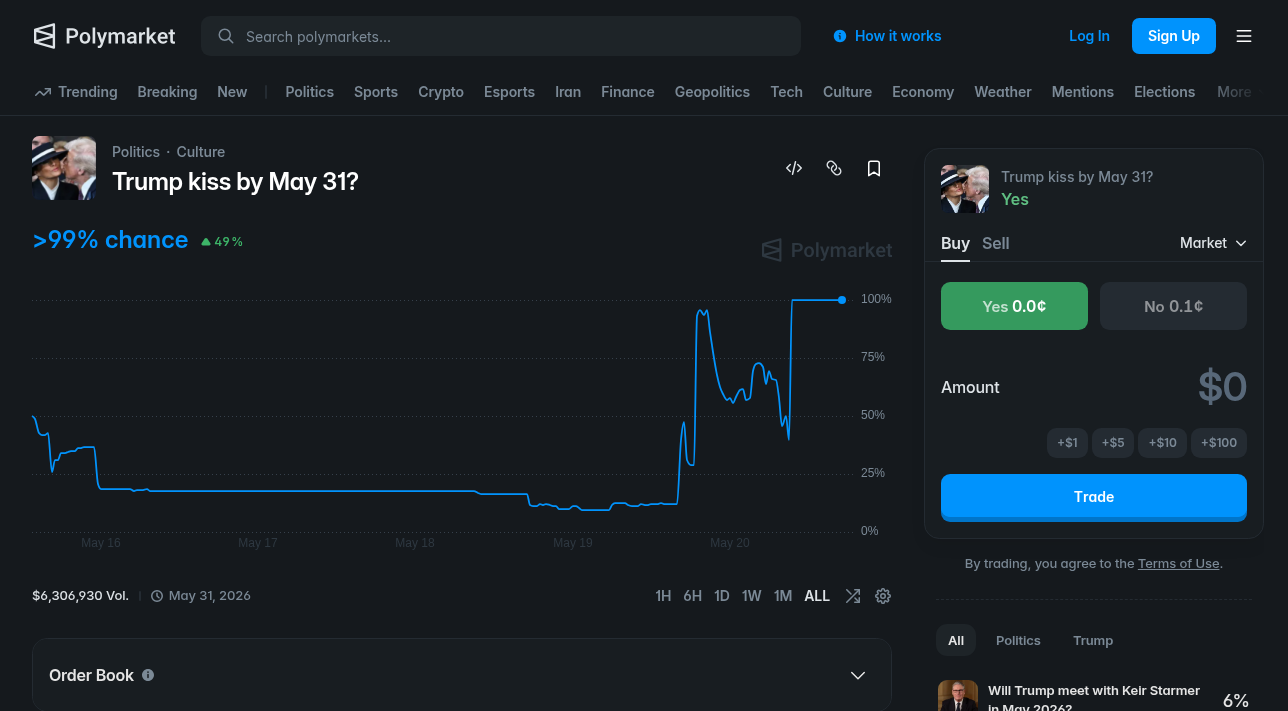
Task: Choose Yes 0.0¢ outcome
Action: (1014, 306)
